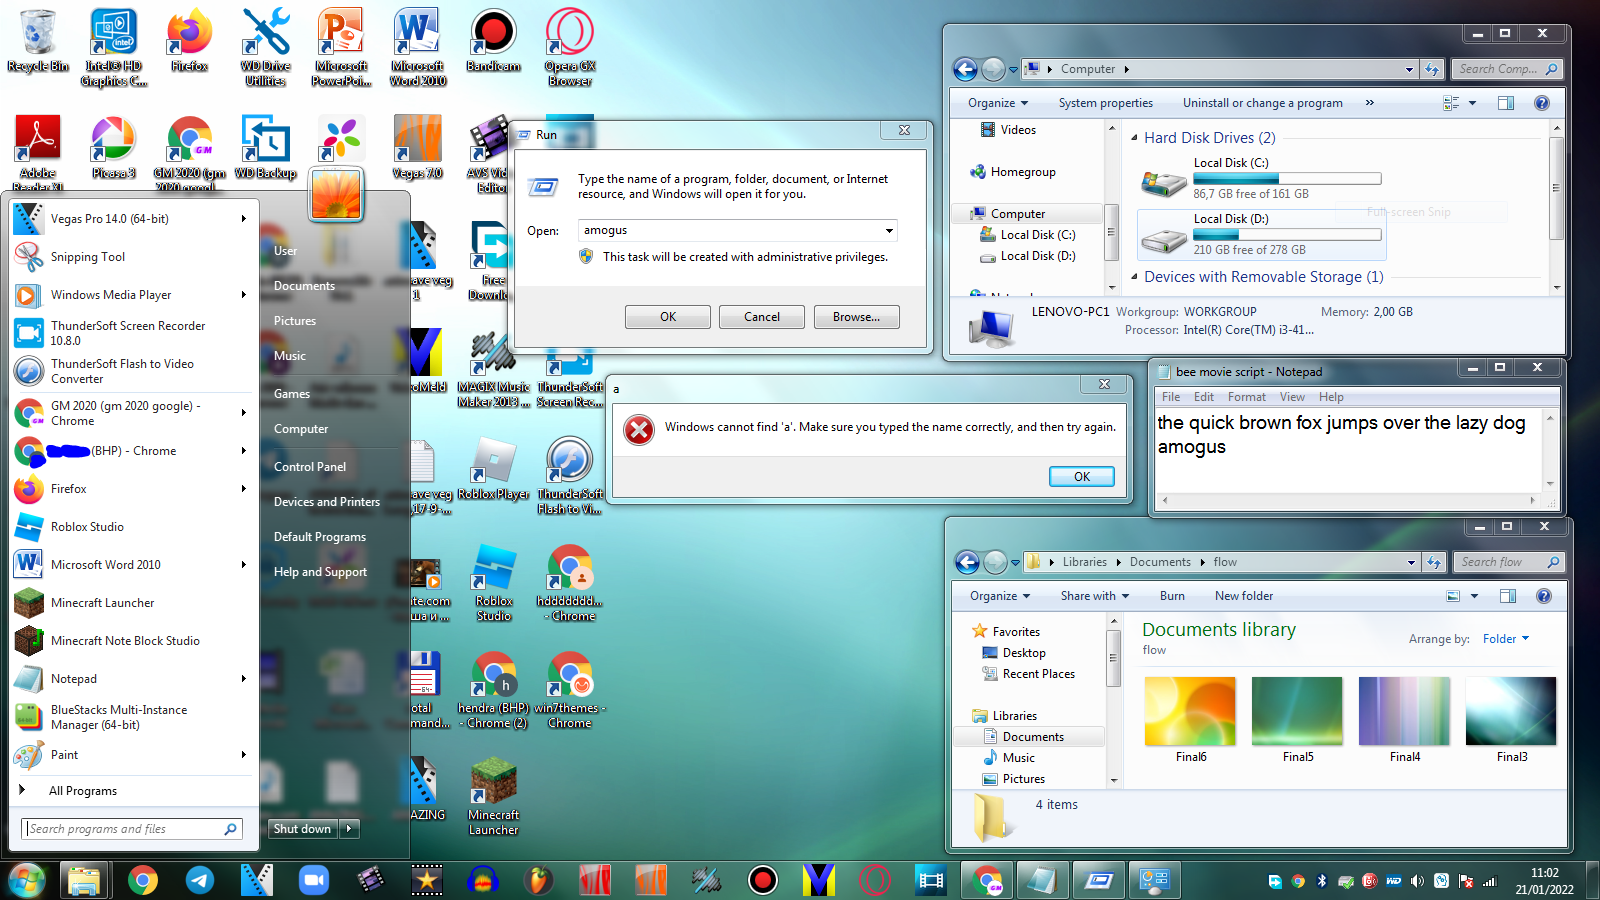Go back in the Computer window
The image size is (1600, 900).
pos(965,69)
